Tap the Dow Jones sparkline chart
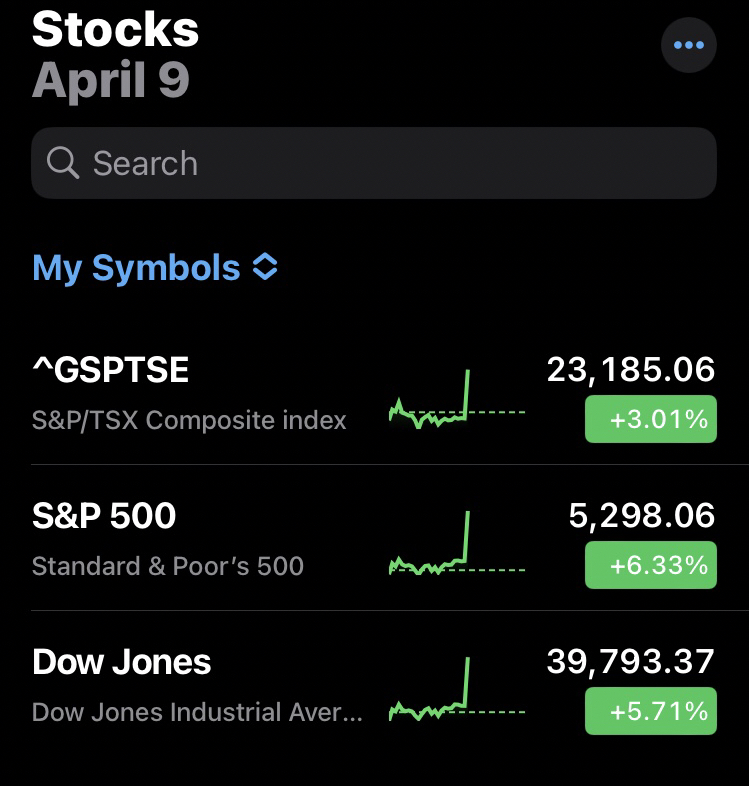Screen dimensions: 749x786 pyautogui.click(x=457, y=692)
